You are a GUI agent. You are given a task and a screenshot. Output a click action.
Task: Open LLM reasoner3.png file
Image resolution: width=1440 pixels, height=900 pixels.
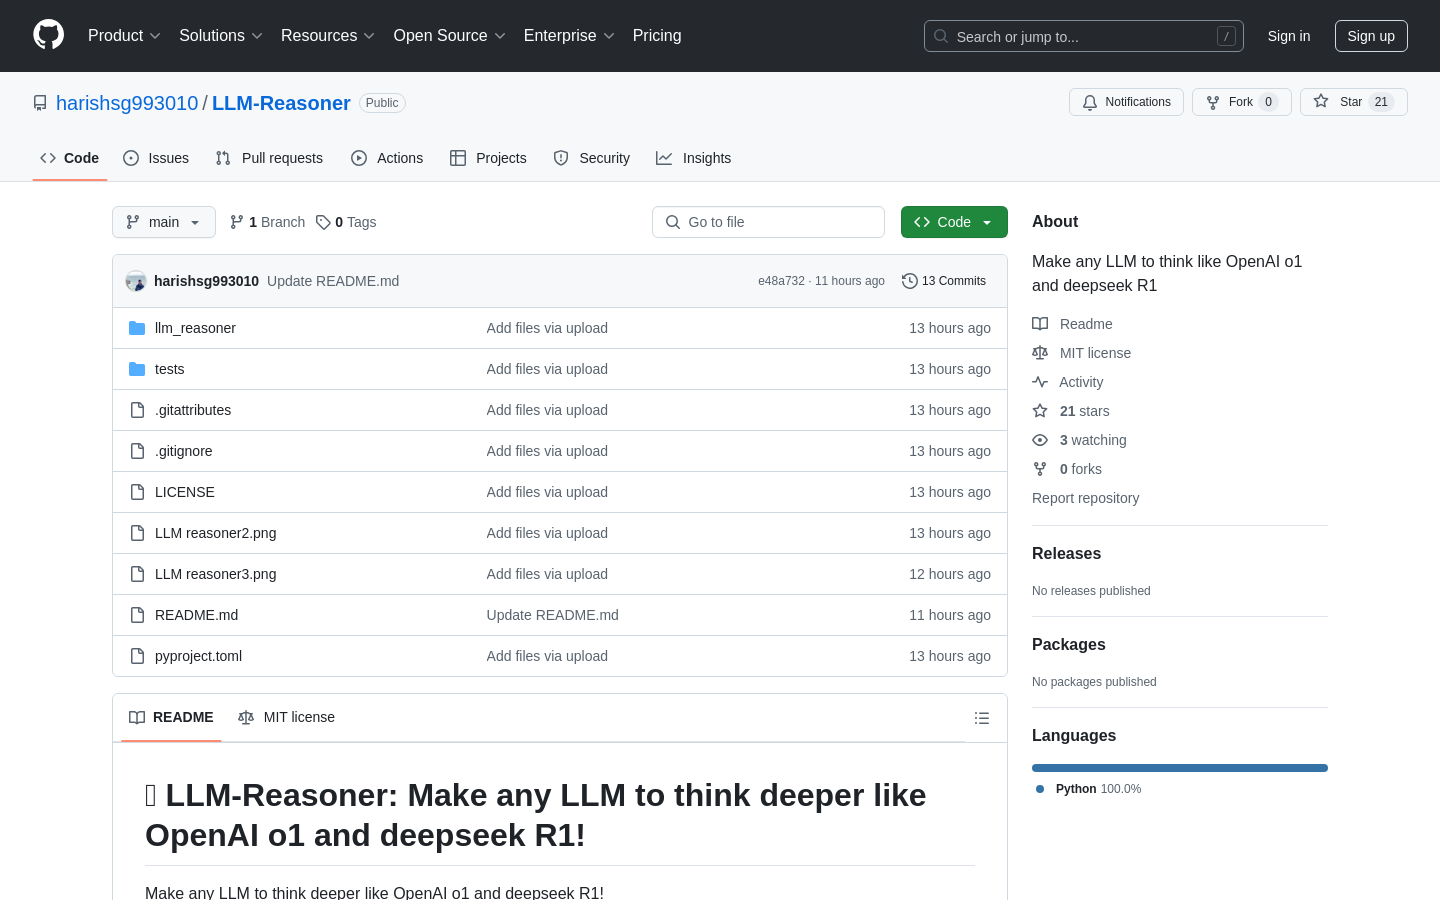[215, 574]
